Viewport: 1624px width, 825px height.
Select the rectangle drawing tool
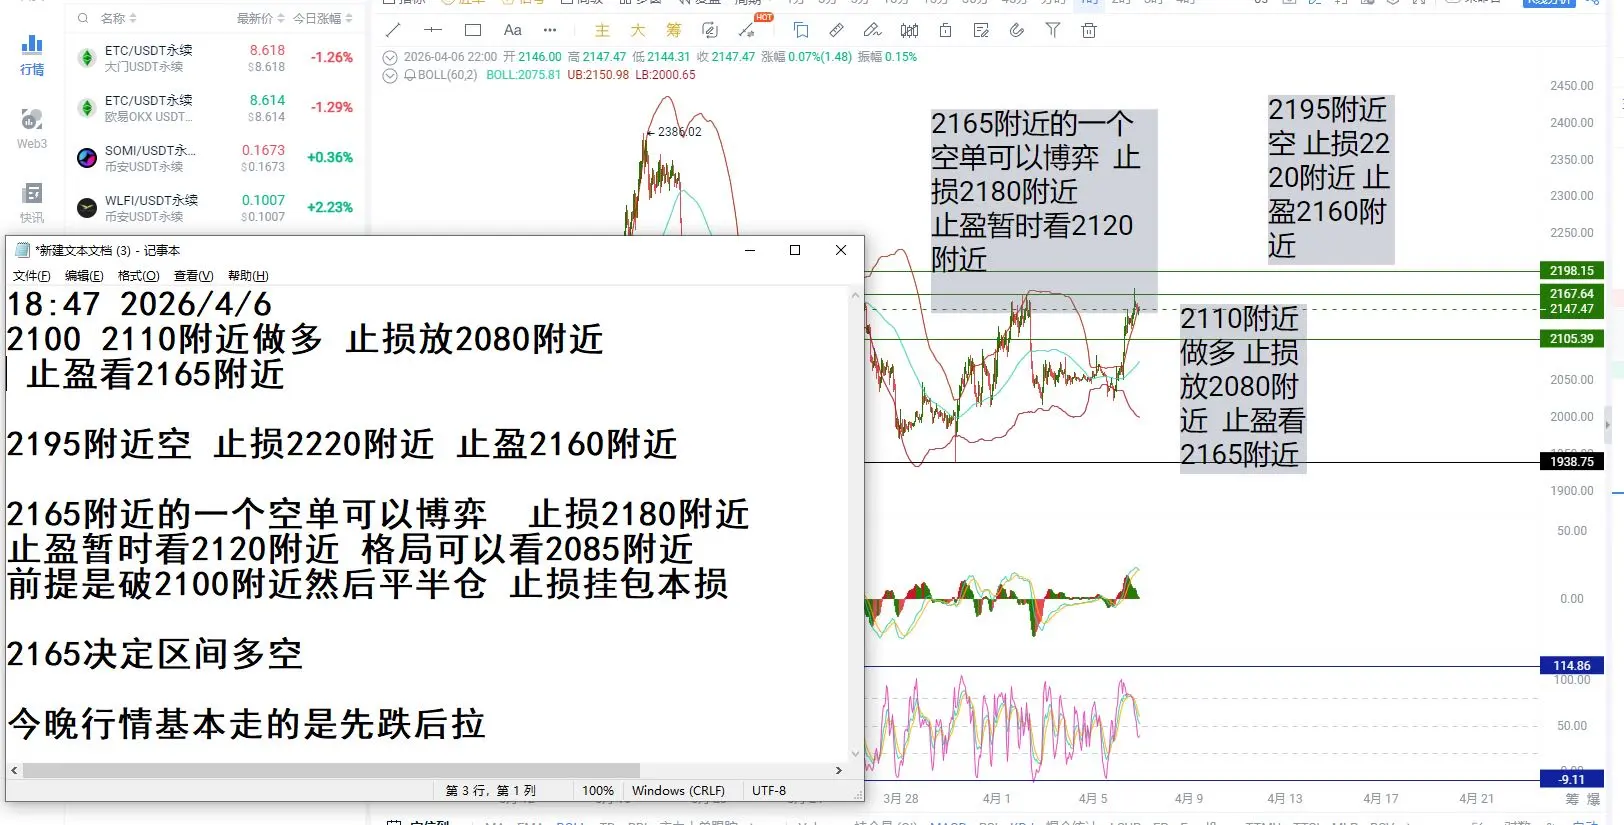[473, 30]
